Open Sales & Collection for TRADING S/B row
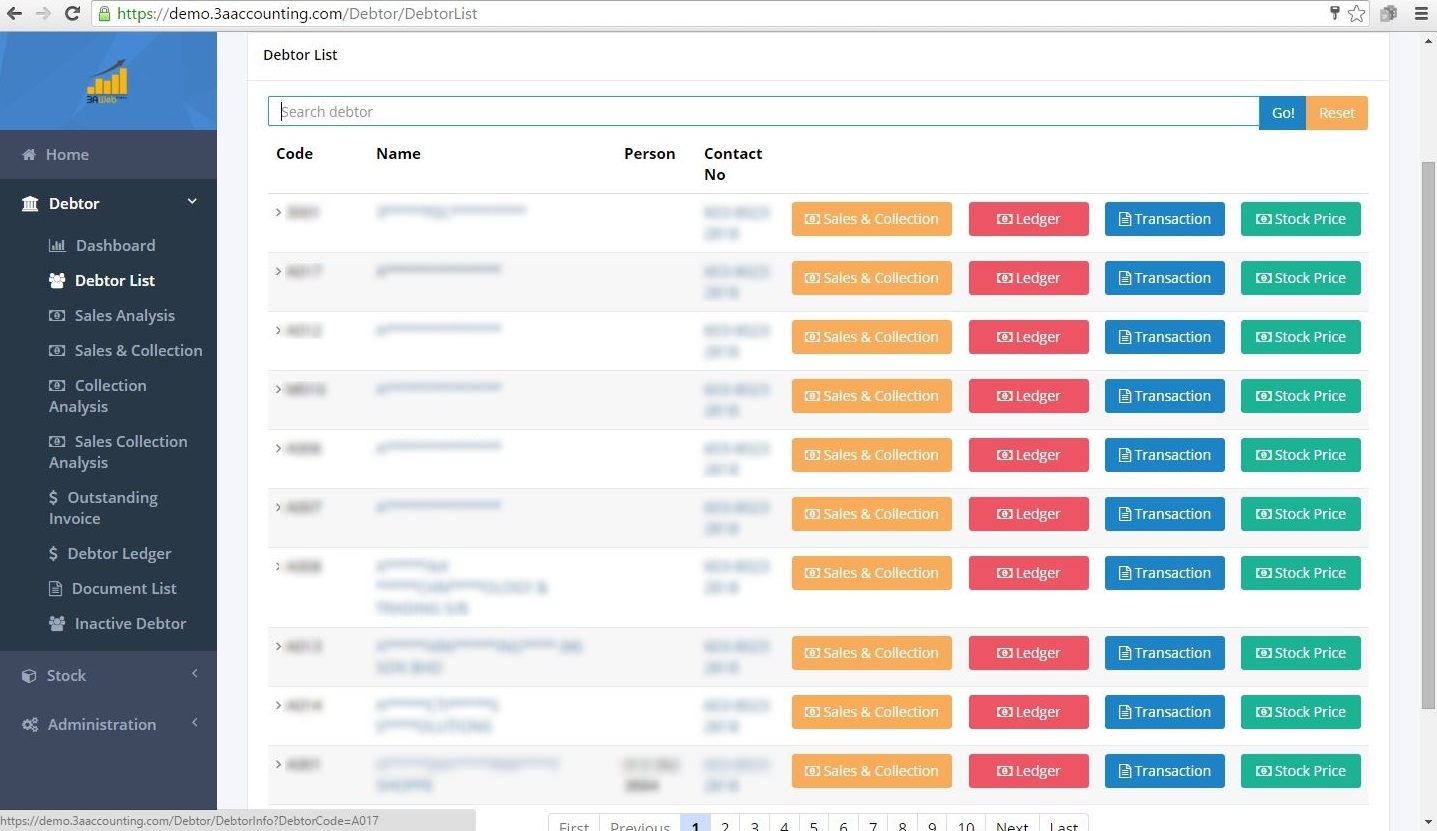 (x=872, y=573)
